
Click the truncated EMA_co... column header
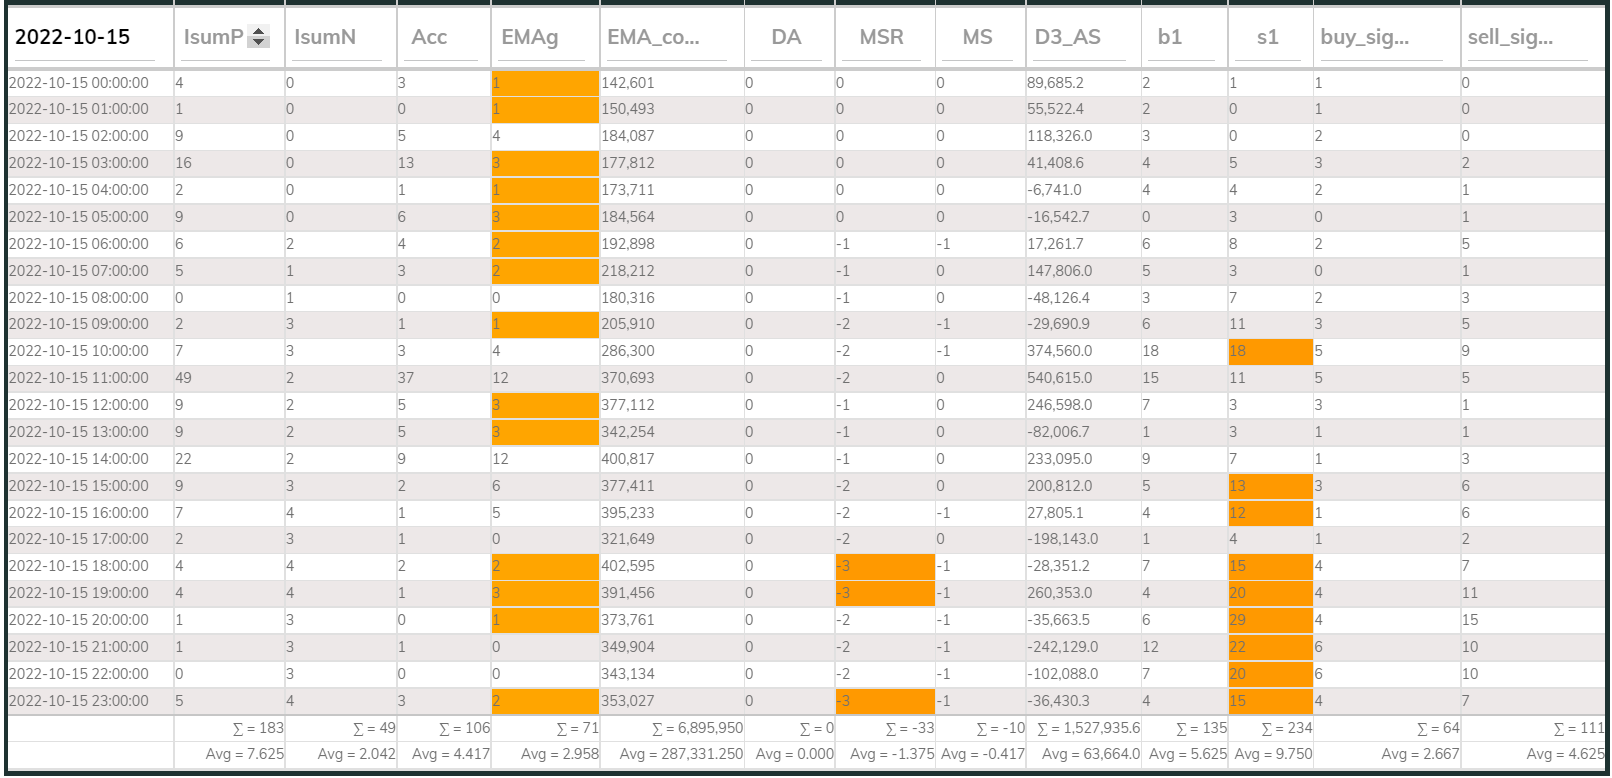[653, 37]
